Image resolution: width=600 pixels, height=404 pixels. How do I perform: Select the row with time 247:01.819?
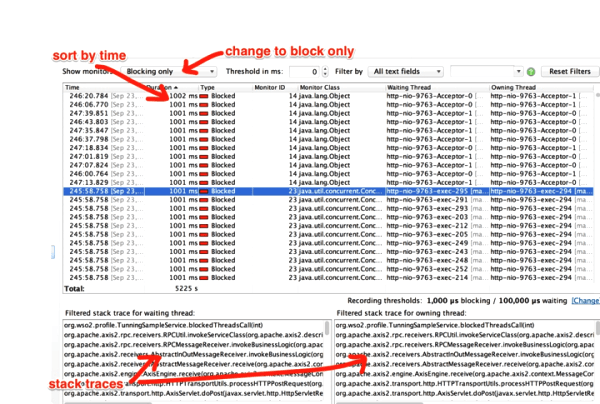pyautogui.click(x=328, y=156)
